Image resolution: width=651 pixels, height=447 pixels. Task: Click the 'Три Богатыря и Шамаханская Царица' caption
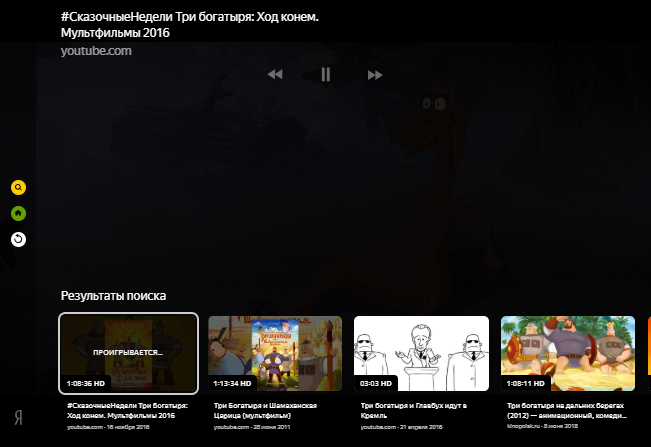click(266, 410)
